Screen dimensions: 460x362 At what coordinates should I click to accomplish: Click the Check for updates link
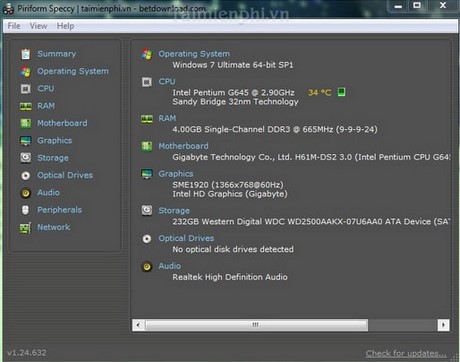[x=406, y=353]
